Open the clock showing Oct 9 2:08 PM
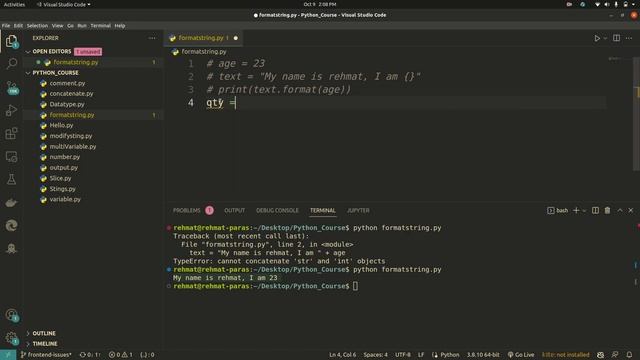This screenshot has height=360, width=640. (x=320, y=4)
